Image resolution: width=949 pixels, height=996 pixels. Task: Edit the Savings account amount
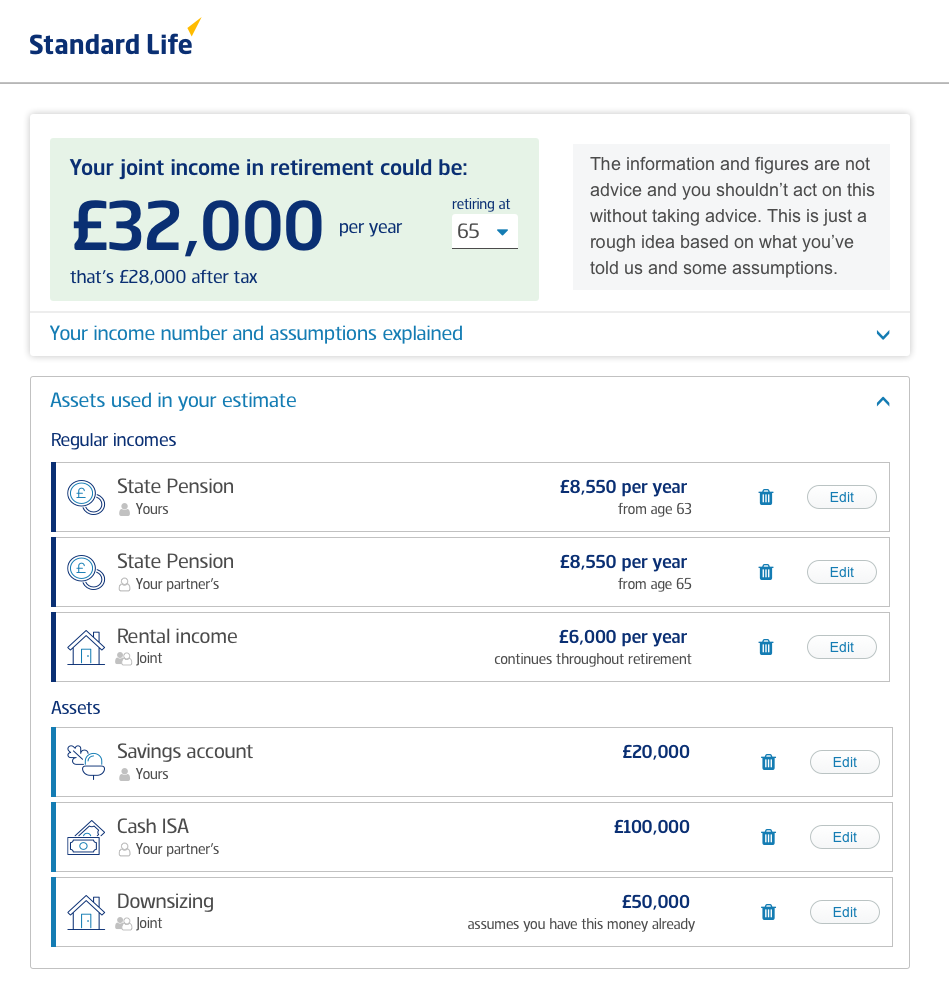[845, 762]
